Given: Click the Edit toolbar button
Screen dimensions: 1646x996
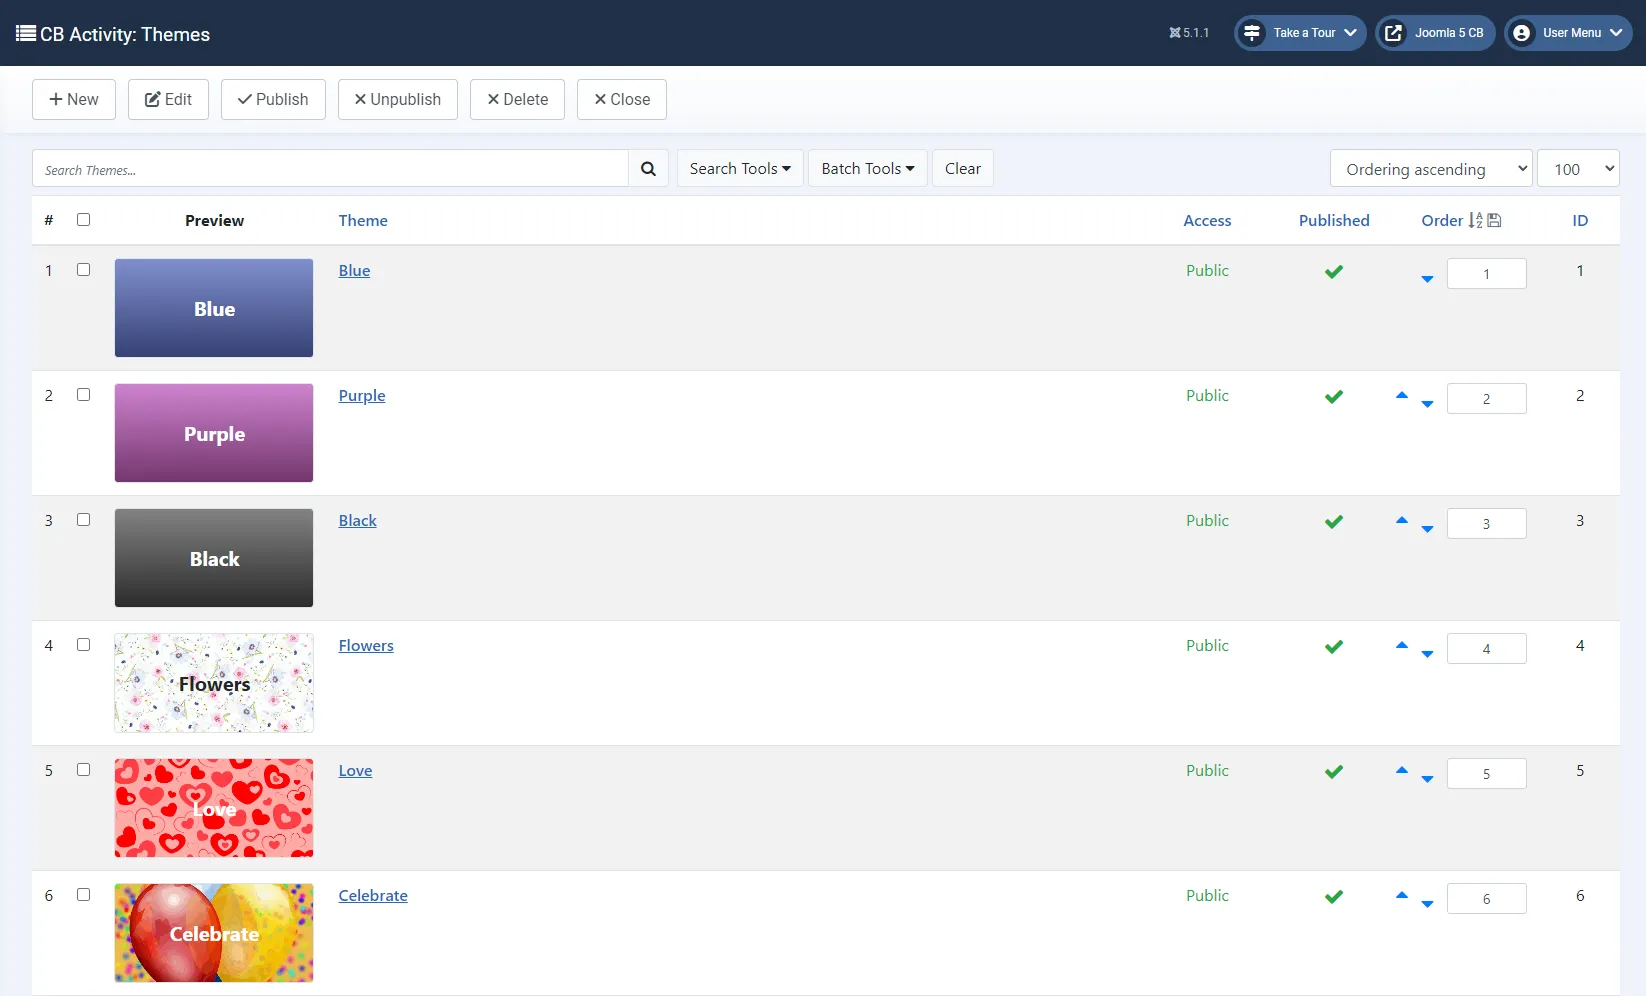Looking at the screenshot, I should pos(168,100).
